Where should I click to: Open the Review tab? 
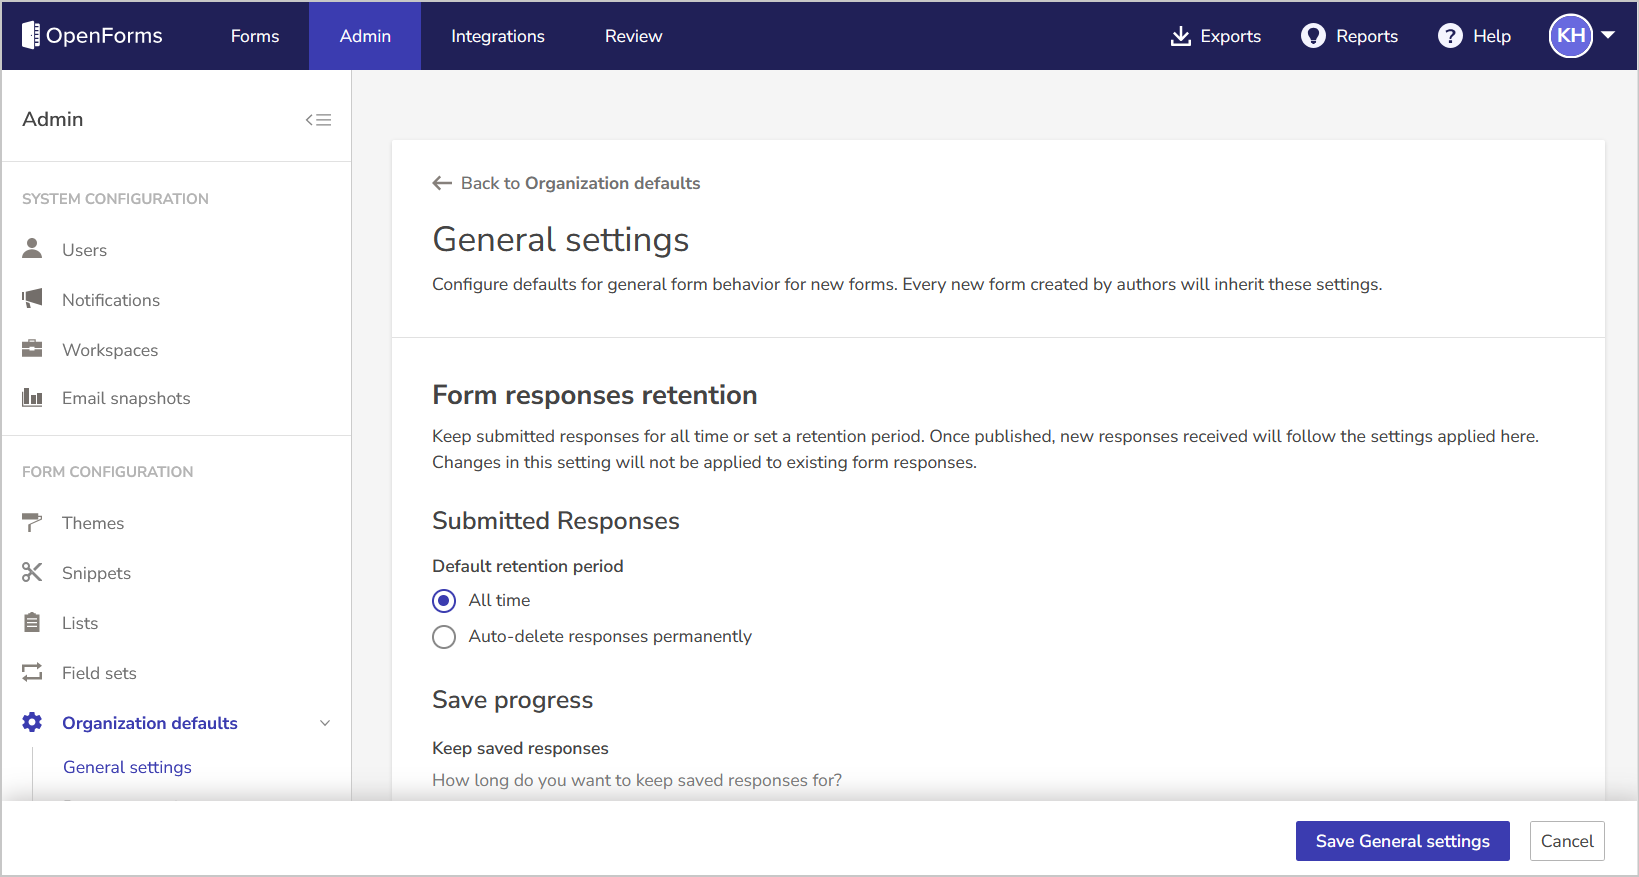(633, 36)
